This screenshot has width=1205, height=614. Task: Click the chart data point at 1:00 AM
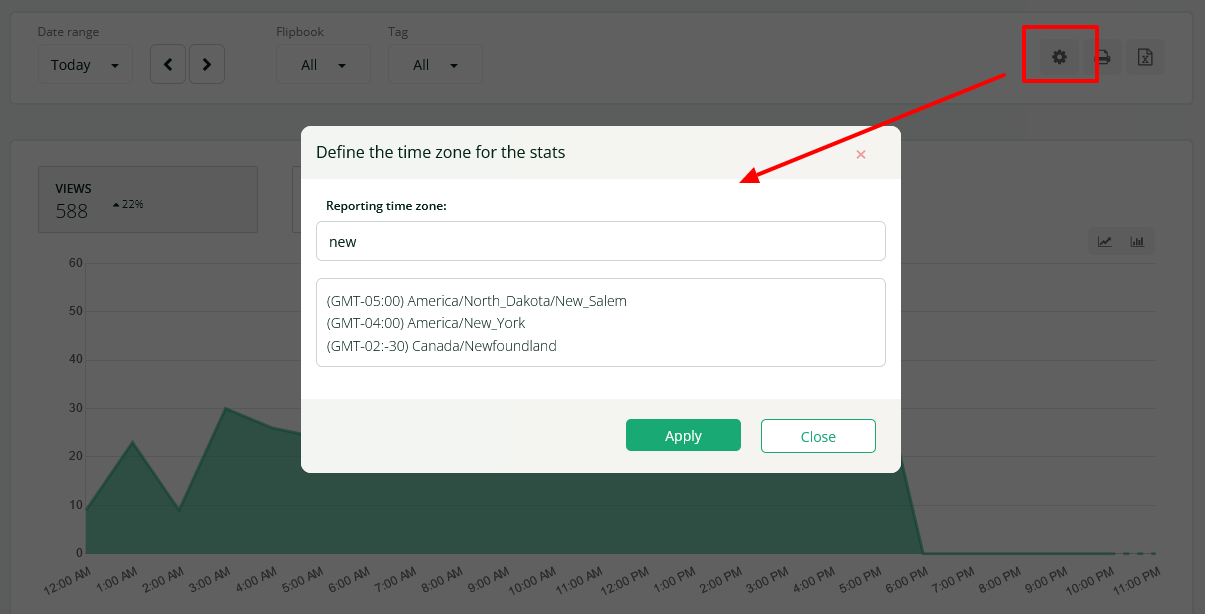click(133, 442)
